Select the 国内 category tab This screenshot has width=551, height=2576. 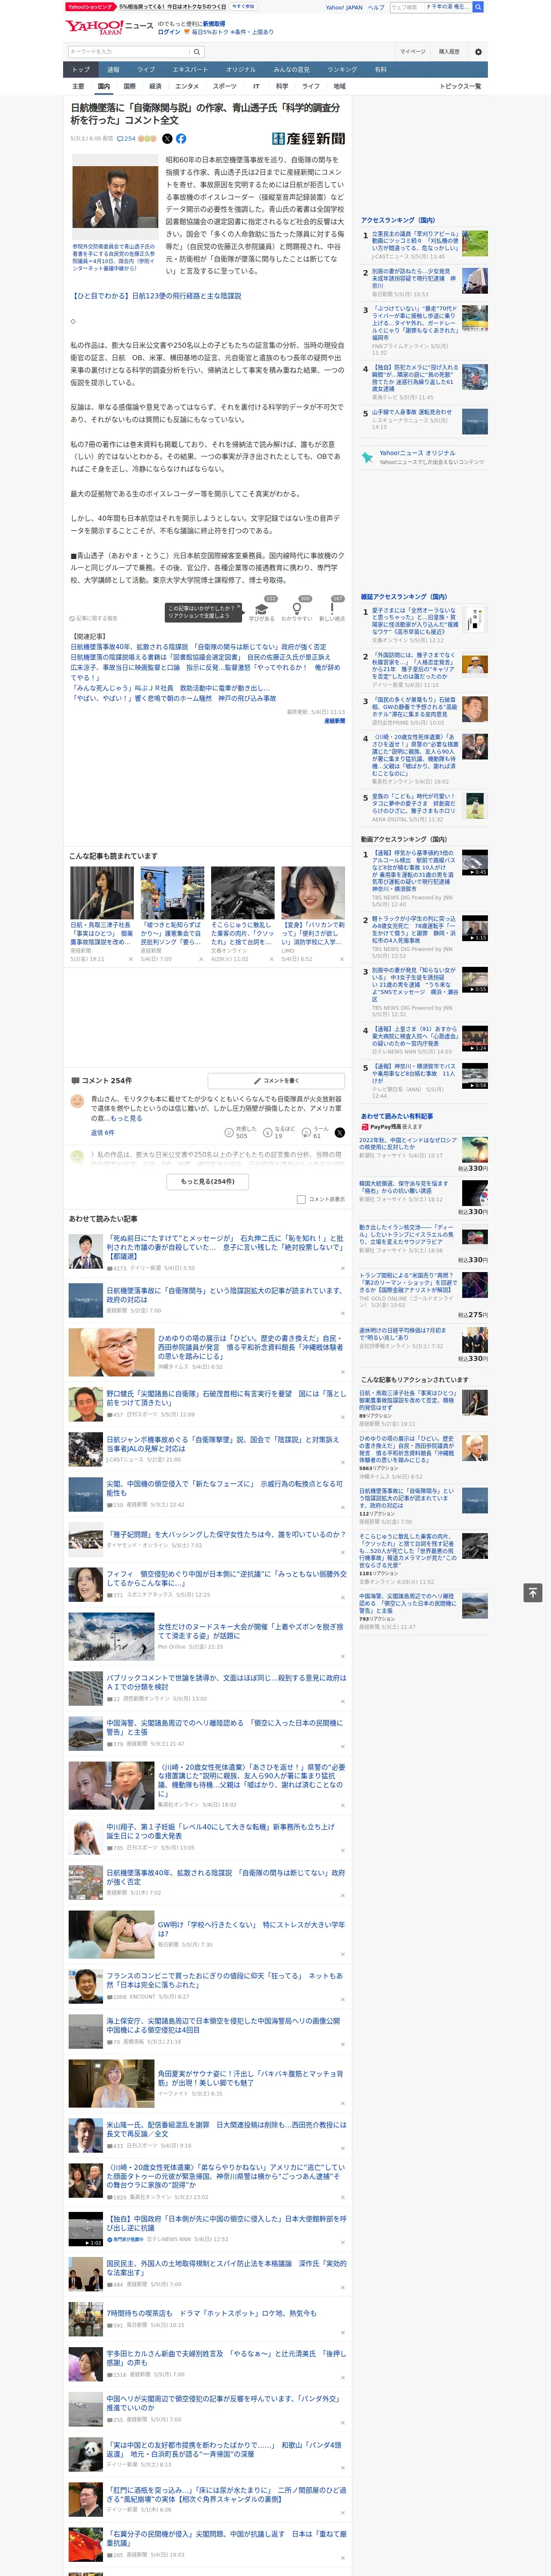103,86
